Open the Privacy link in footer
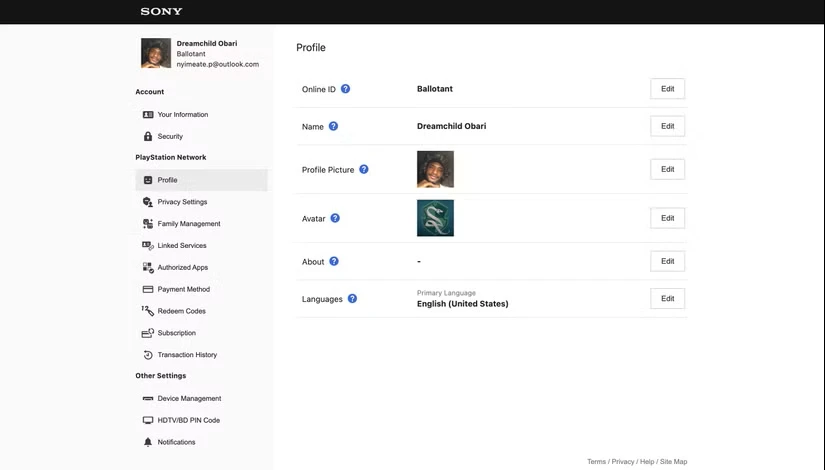 point(622,462)
